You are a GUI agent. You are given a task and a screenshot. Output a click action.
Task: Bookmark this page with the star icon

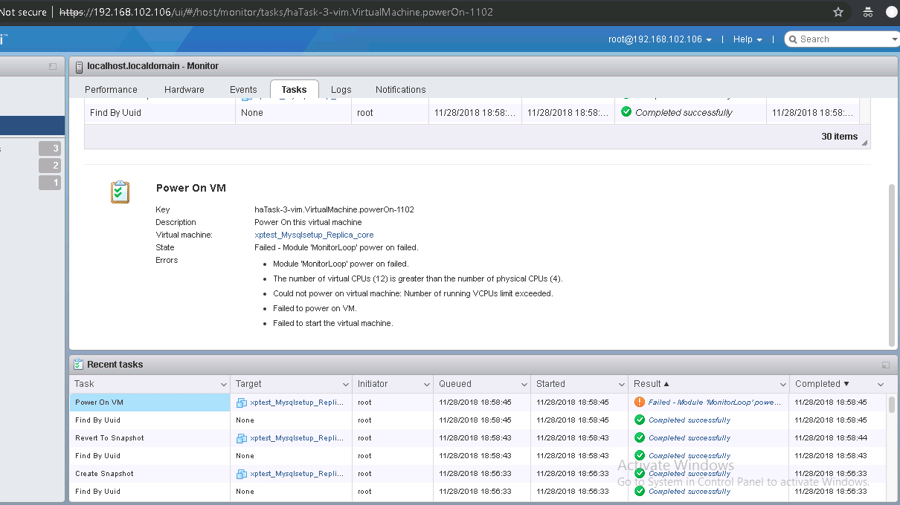pos(838,12)
